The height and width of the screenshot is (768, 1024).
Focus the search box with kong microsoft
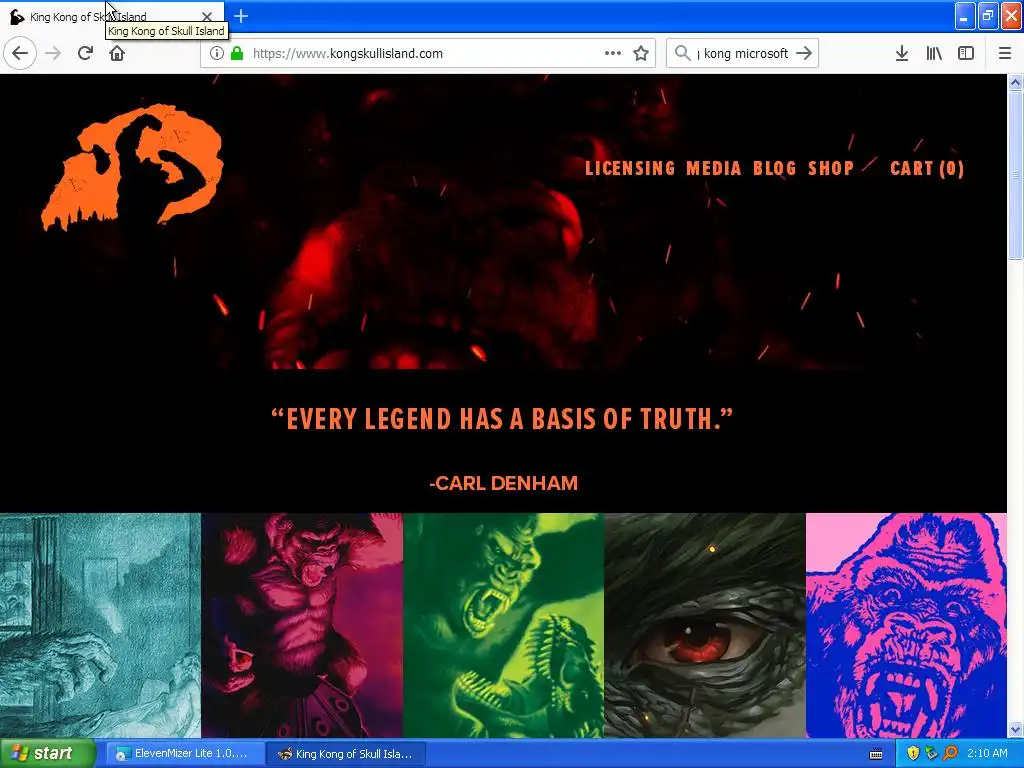pyautogui.click(x=743, y=54)
